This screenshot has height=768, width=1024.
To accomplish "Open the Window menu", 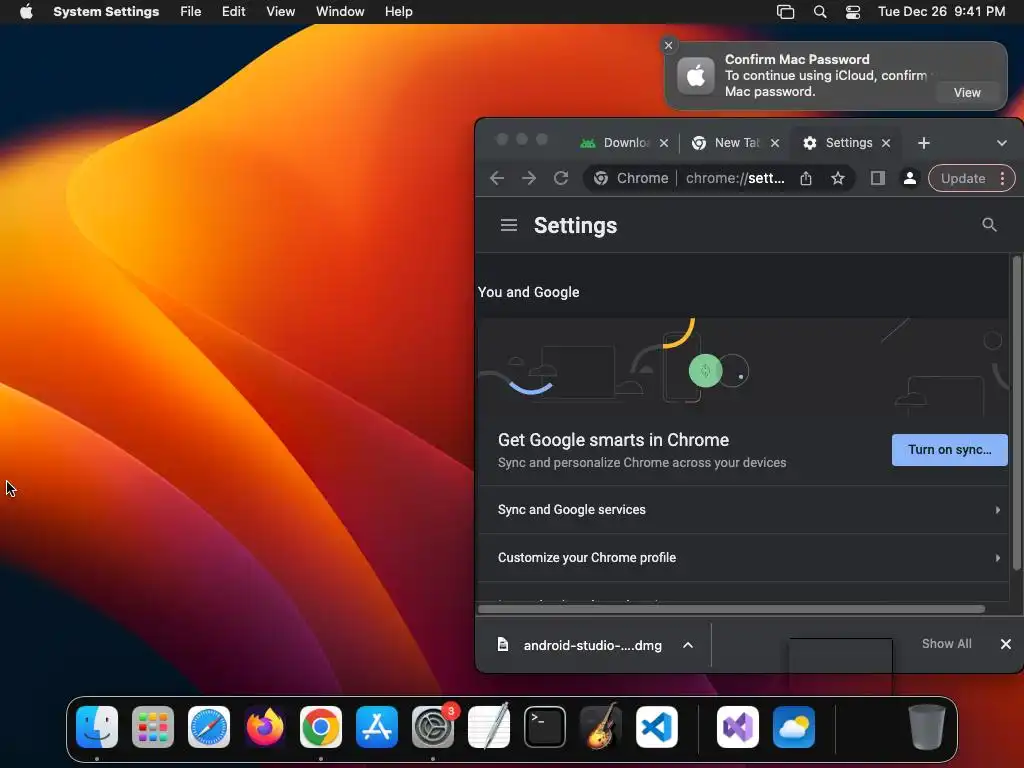I will click(x=340, y=12).
